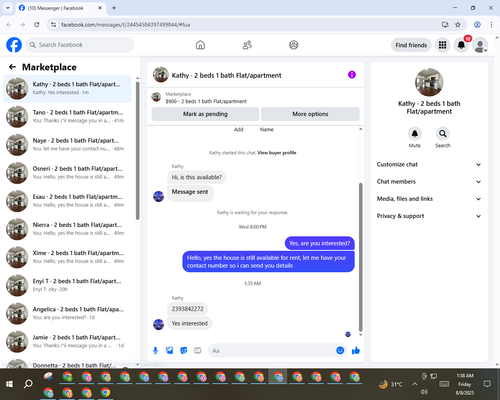Open the Groups icon in top navigation
This screenshot has width=500, height=400.
click(294, 45)
